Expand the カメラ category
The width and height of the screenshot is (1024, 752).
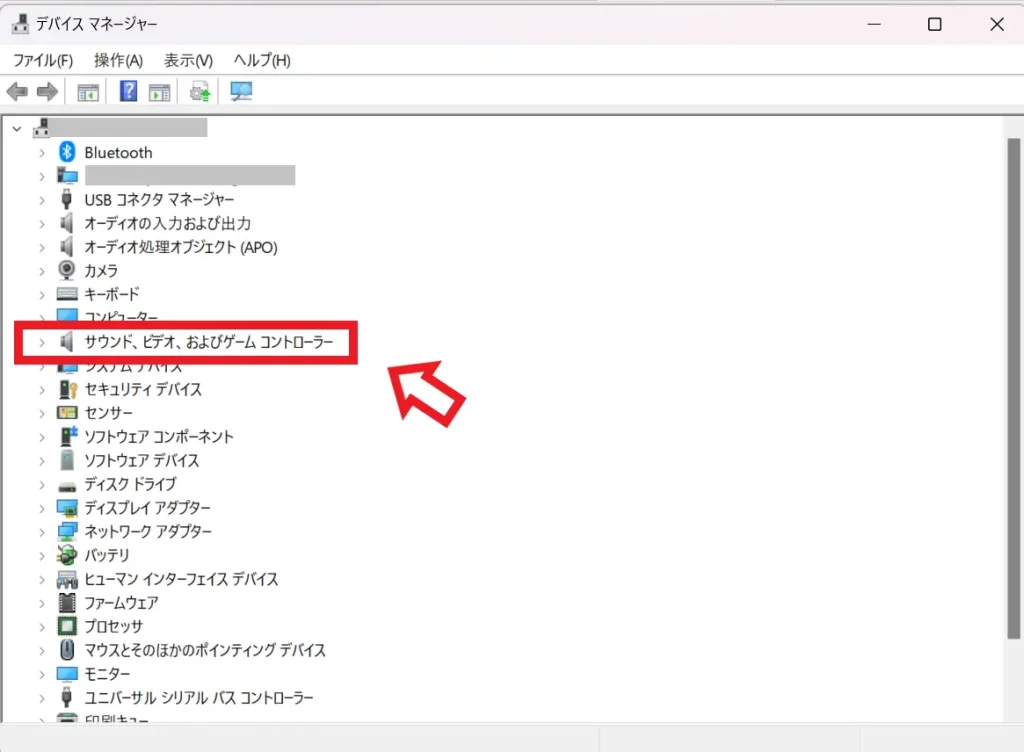[42, 271]
